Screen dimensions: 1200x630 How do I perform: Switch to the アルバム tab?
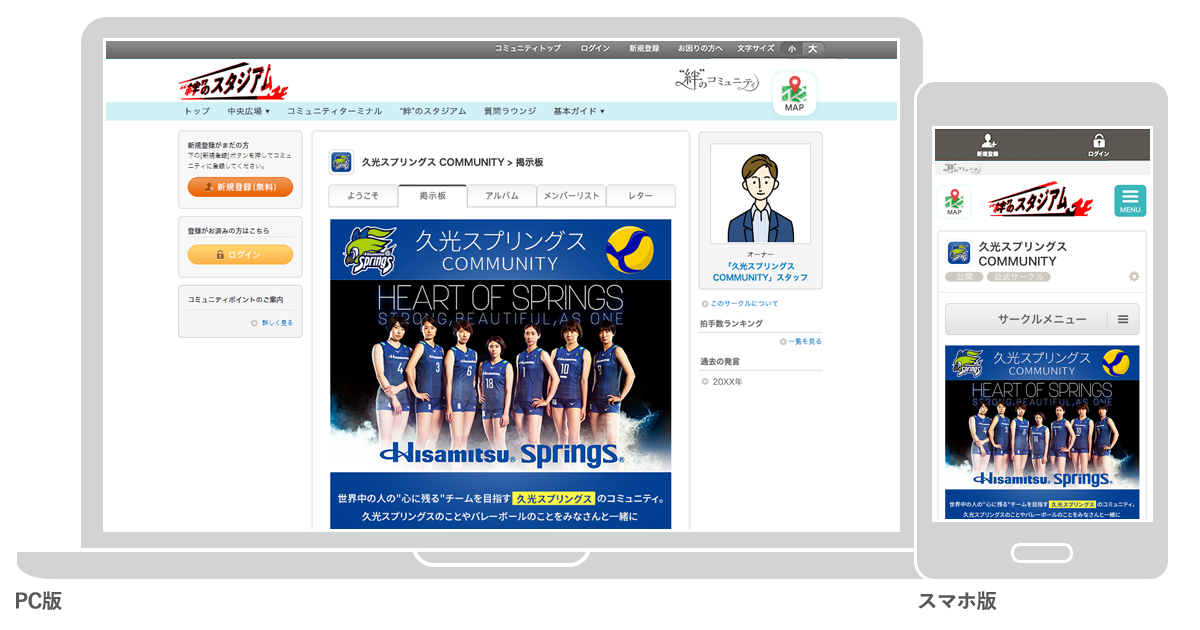pos(502,196)
